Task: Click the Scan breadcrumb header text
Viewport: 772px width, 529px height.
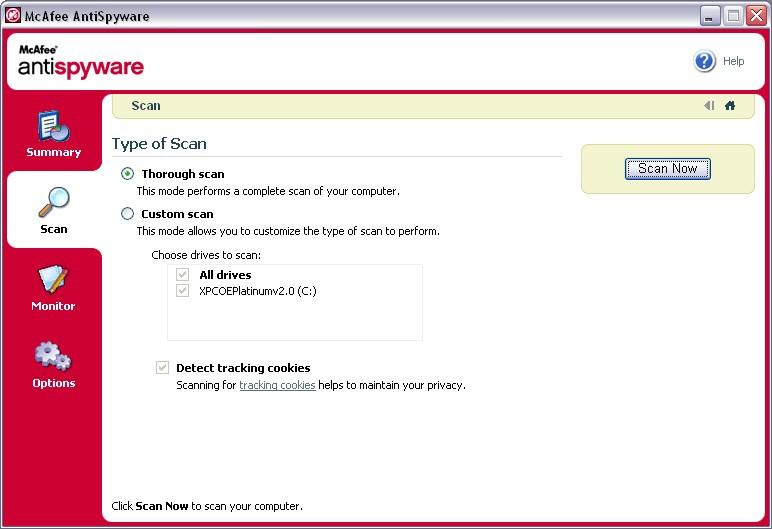Action: click(146, 105)
